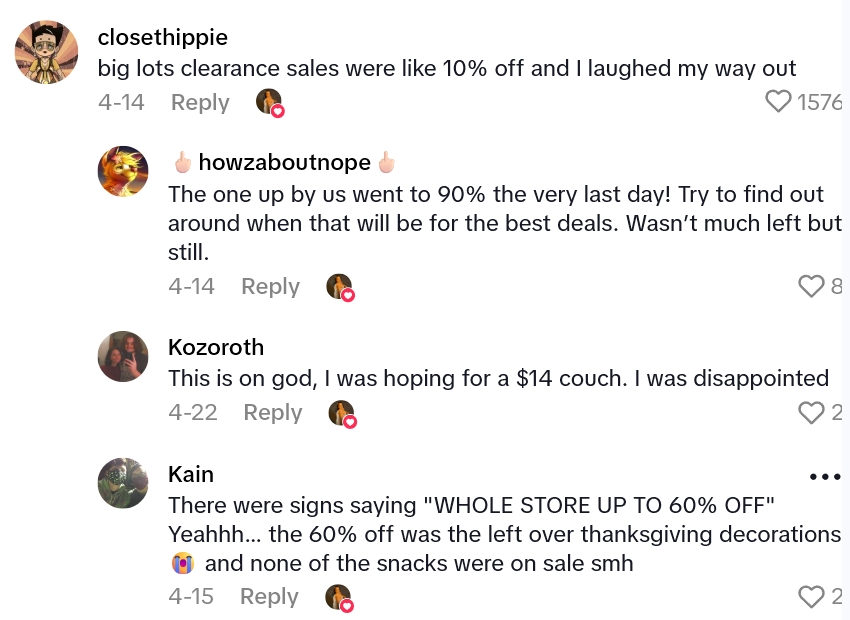
Task: Reply to howzaboutnope's comment
Action: [270, 286]
